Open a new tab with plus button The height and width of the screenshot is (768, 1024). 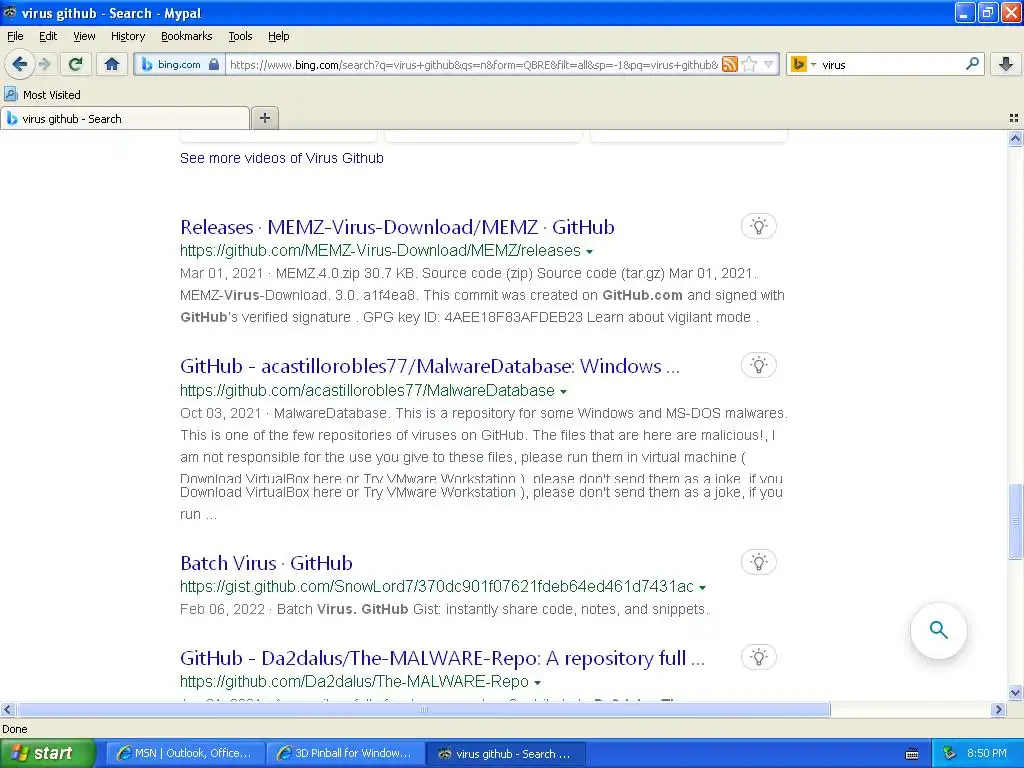pos(264,118)
